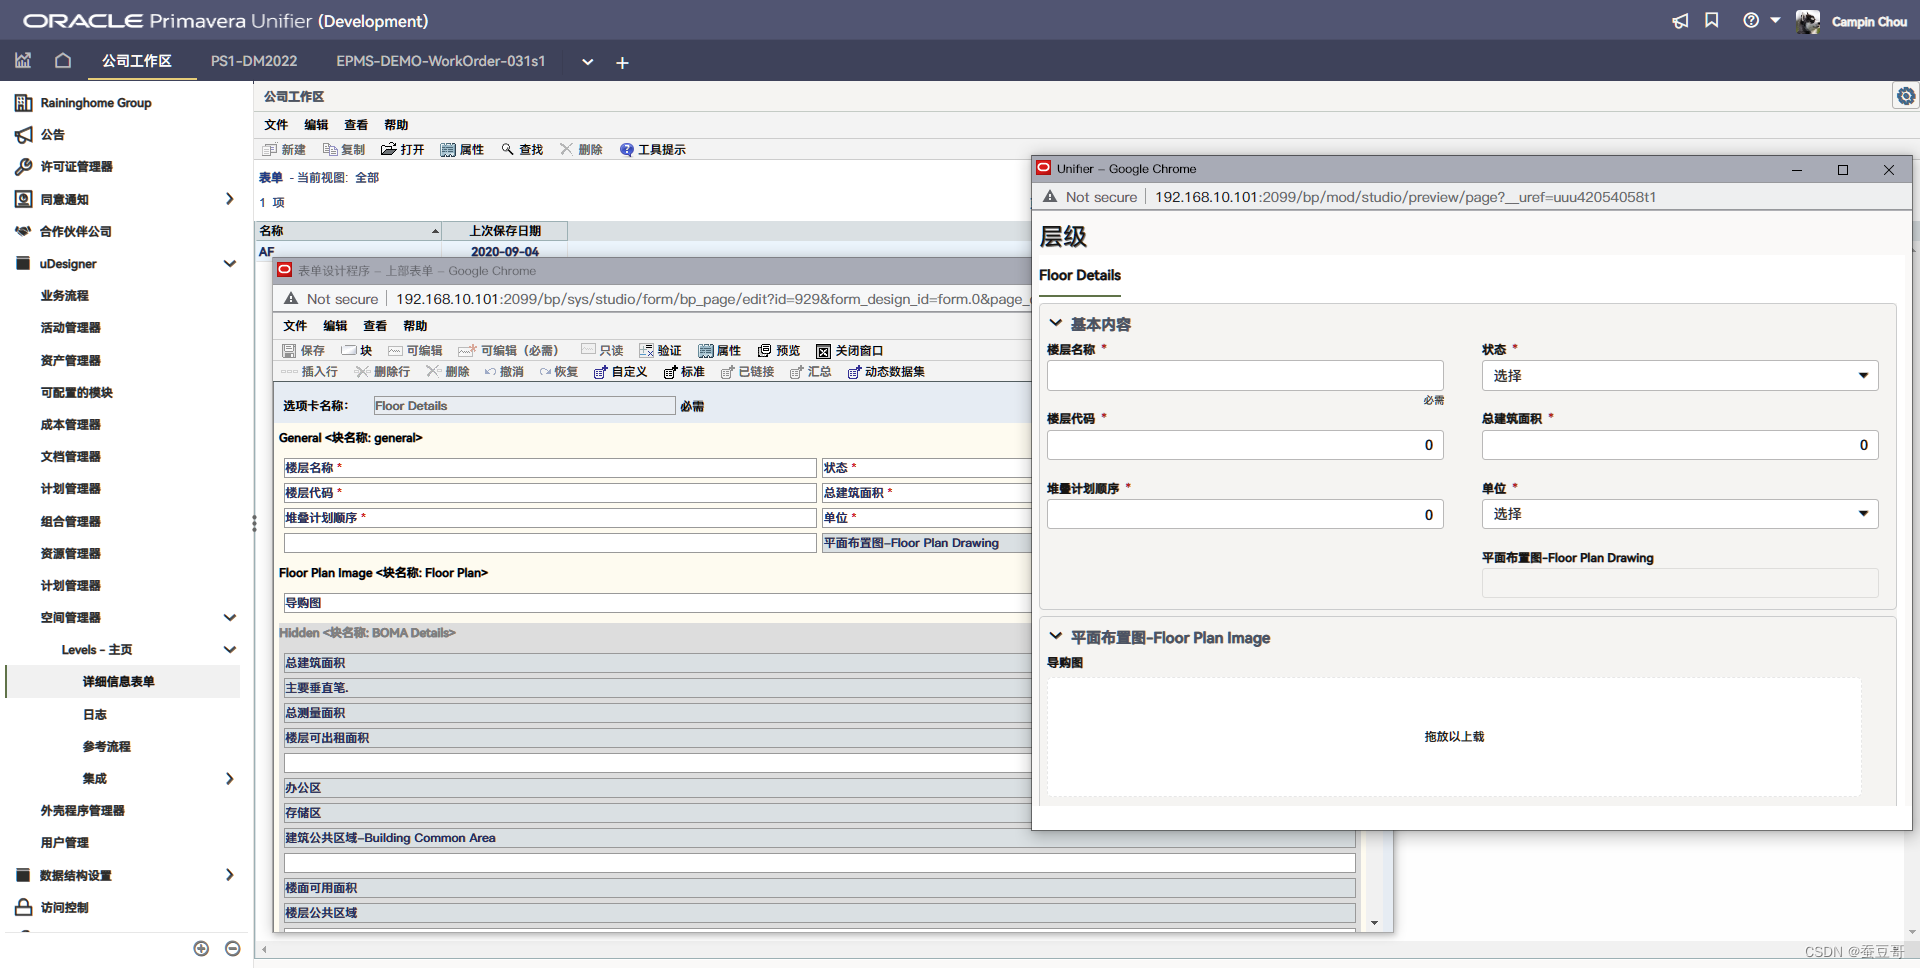Image resolution: width=1920 pixels, height=968 pixels.
Task: Click the 选项卡名称 field containing Floor Details
Action: (x=524, y=406)
